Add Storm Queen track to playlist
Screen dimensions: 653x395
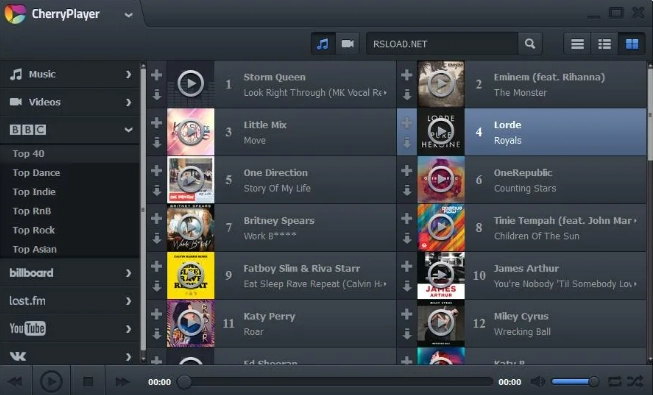[x=157, y=75]
